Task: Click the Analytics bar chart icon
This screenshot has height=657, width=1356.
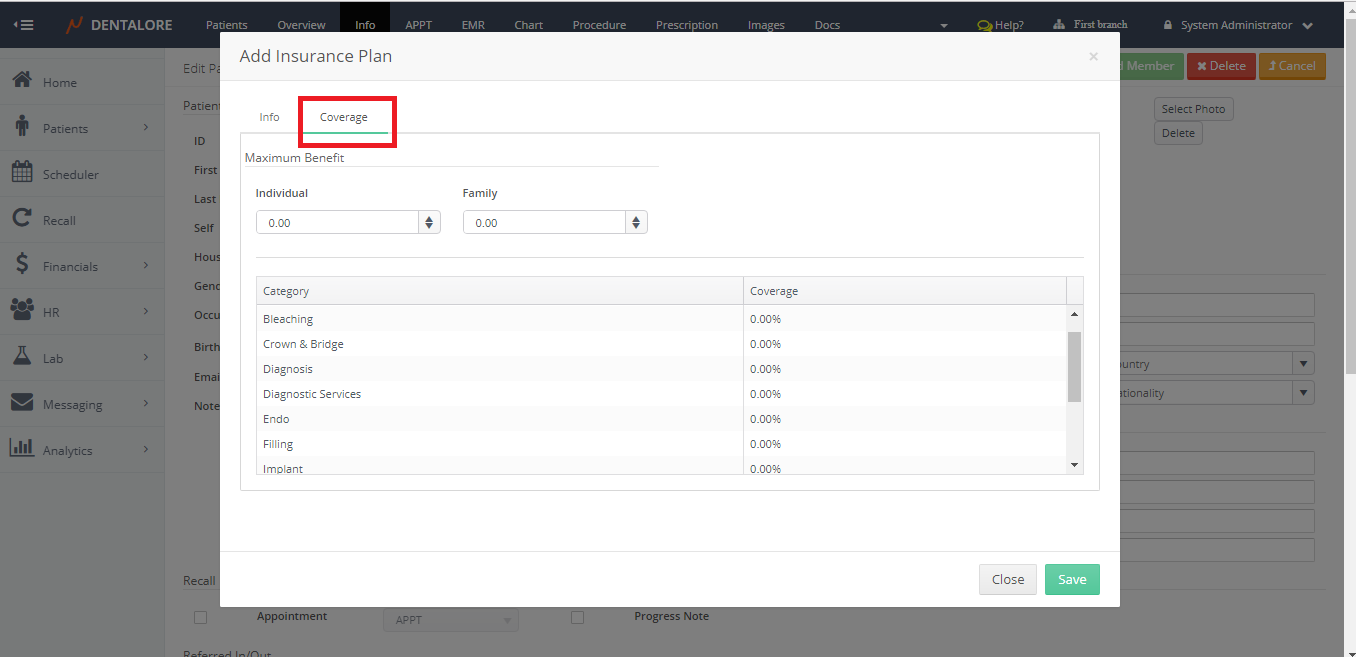Action: click(22, 449)
